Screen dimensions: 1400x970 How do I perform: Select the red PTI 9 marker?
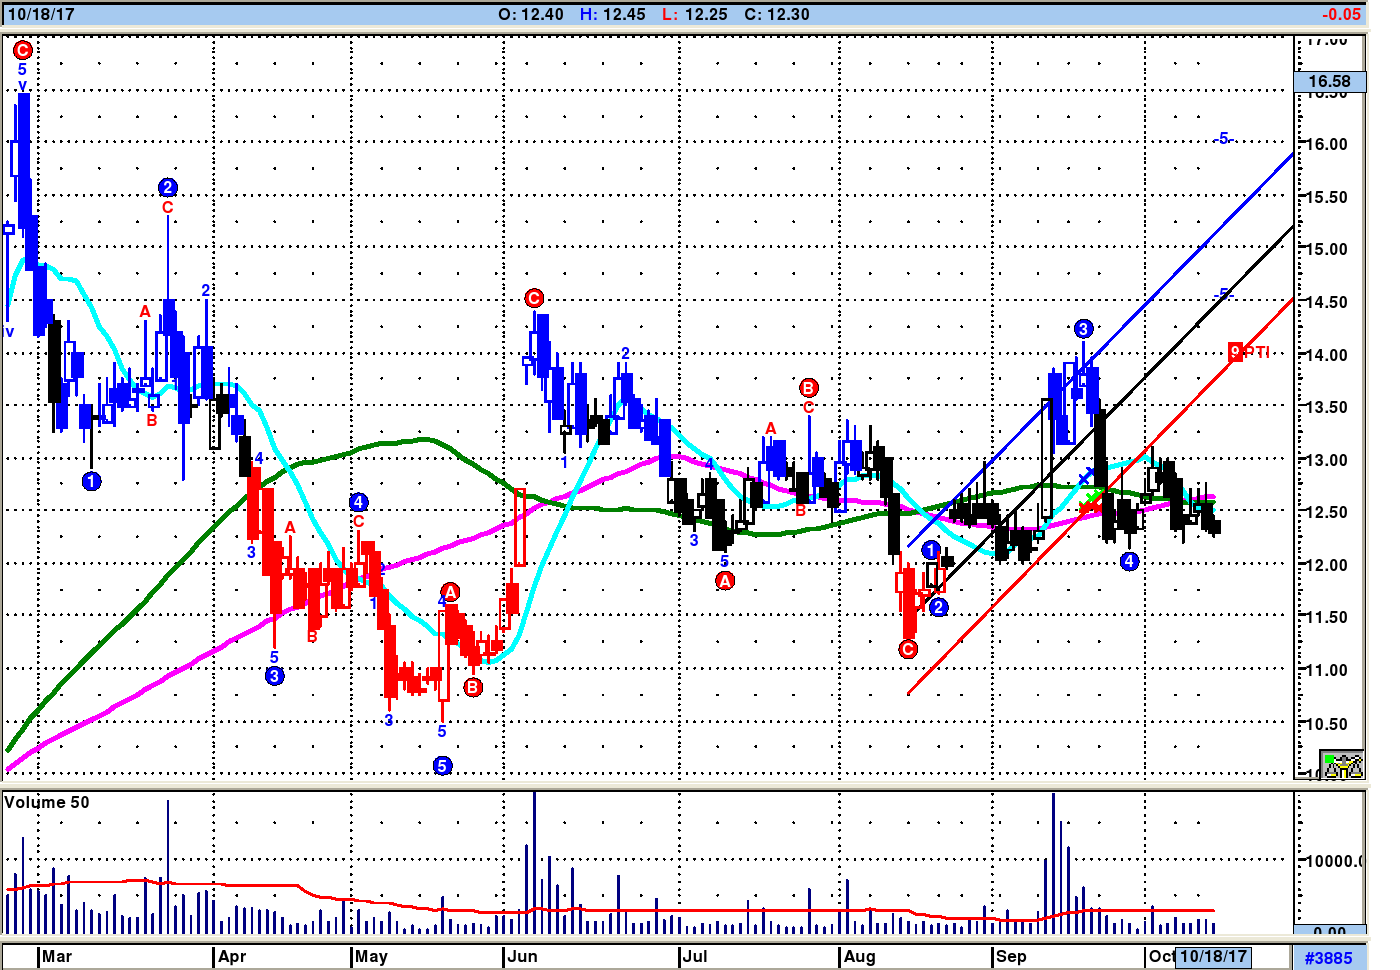pyautogui.click(x=1236, y=352)
